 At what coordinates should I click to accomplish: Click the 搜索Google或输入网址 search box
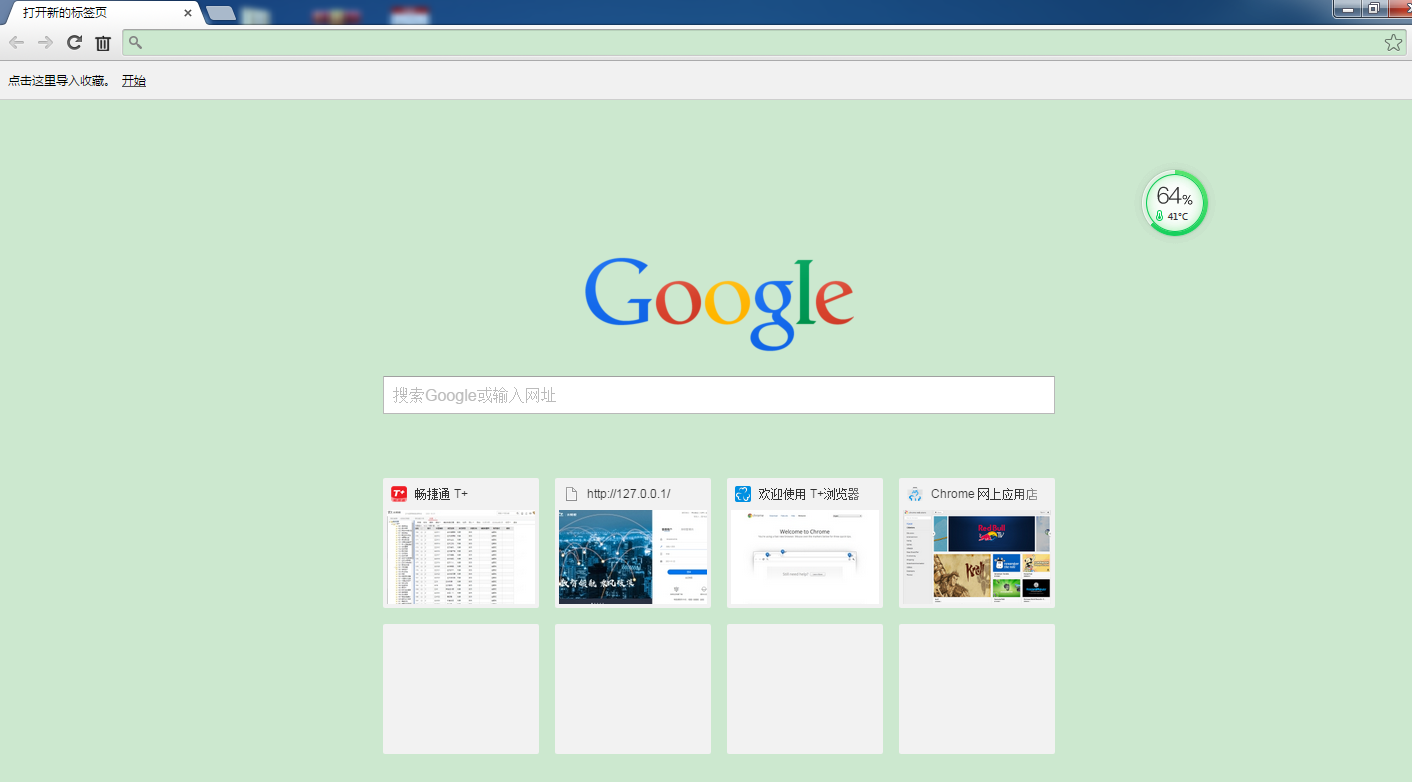(719, 395)
